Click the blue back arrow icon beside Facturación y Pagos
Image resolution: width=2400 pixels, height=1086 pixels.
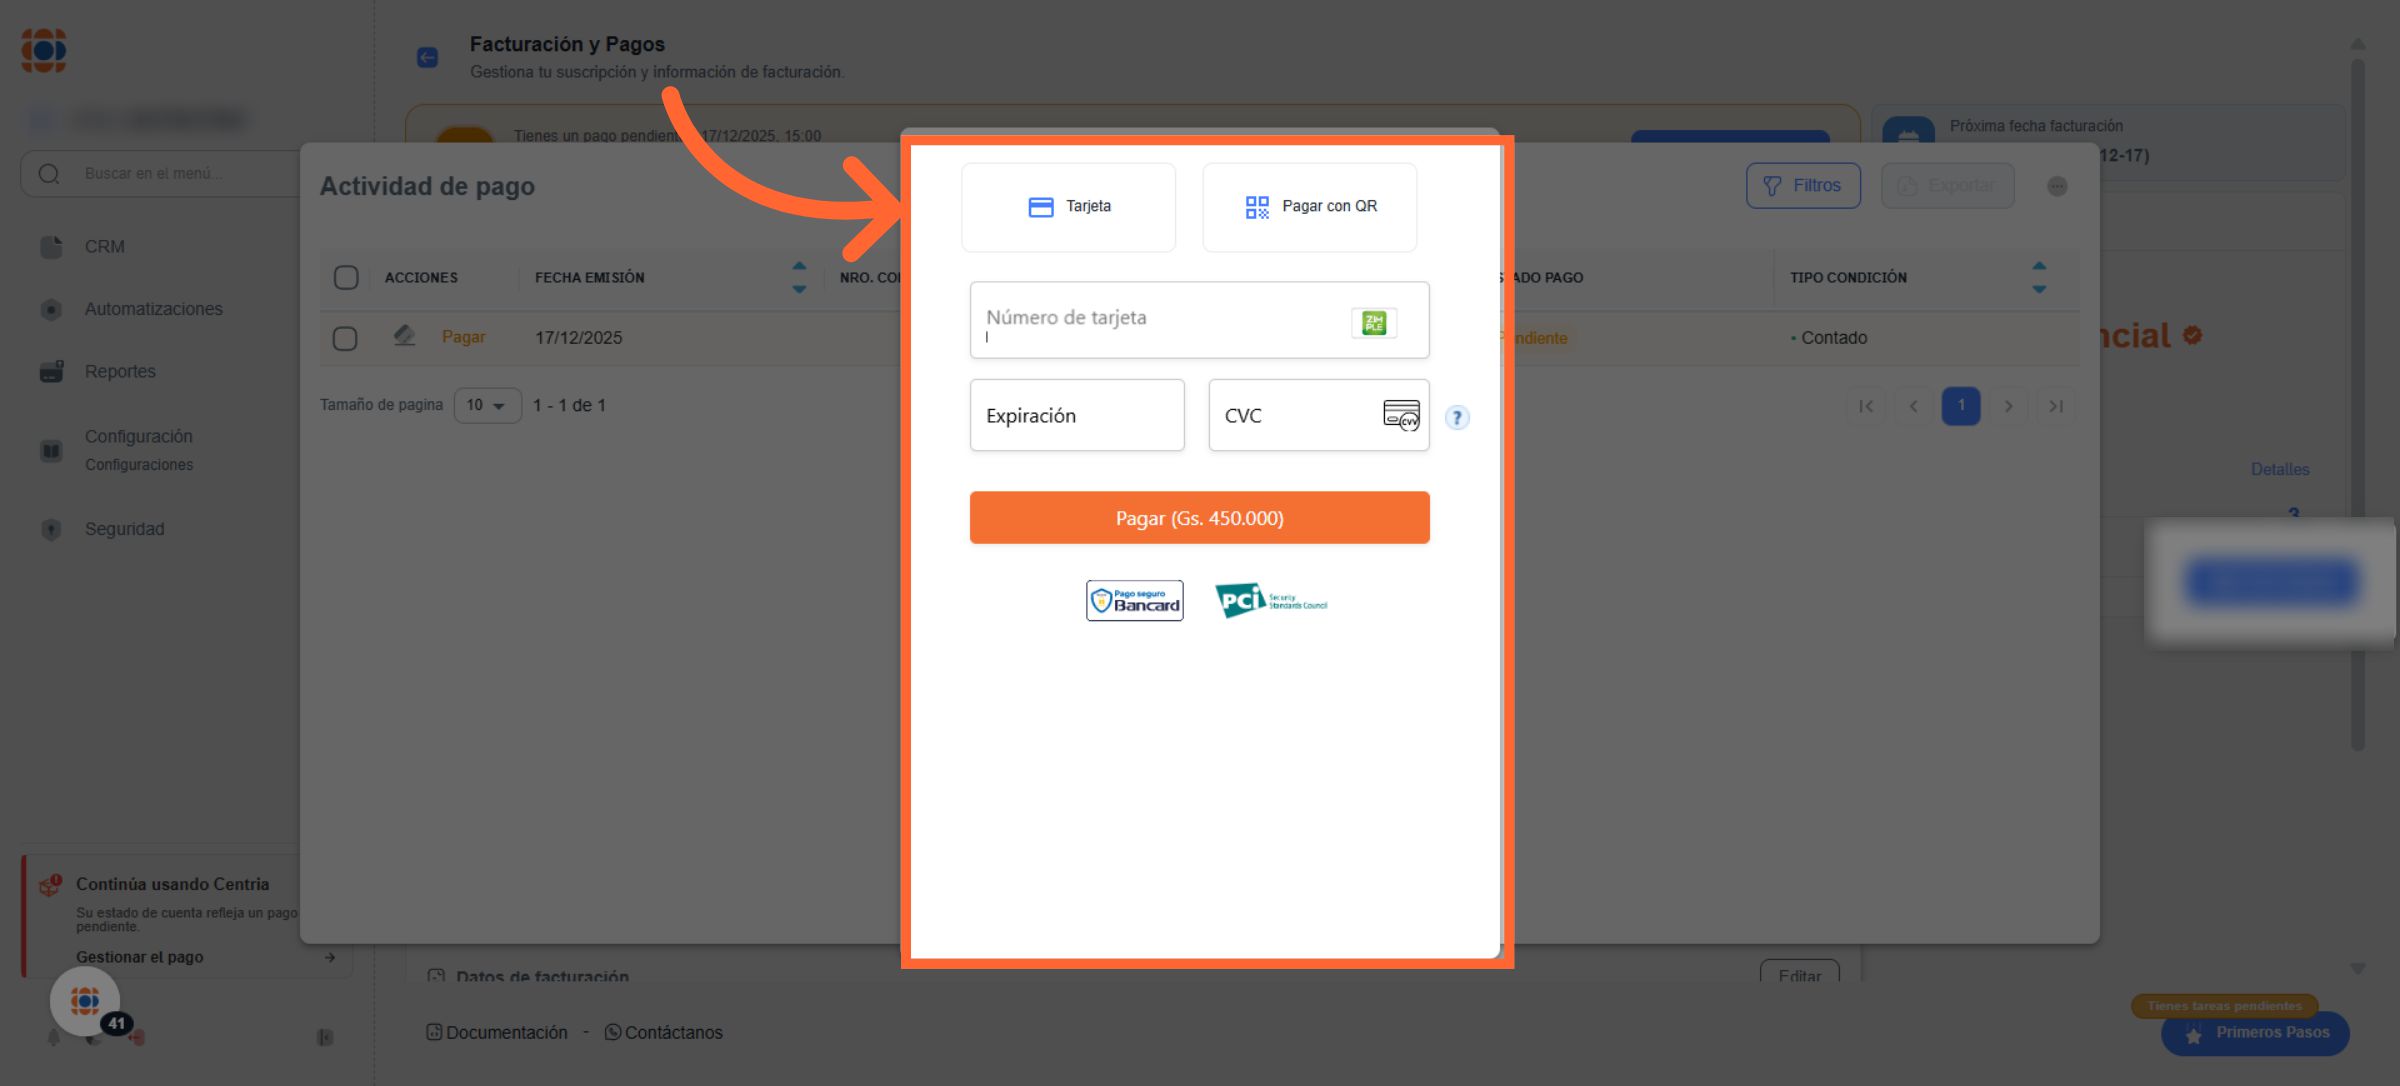pyautogui.click(x=428, y=58)
